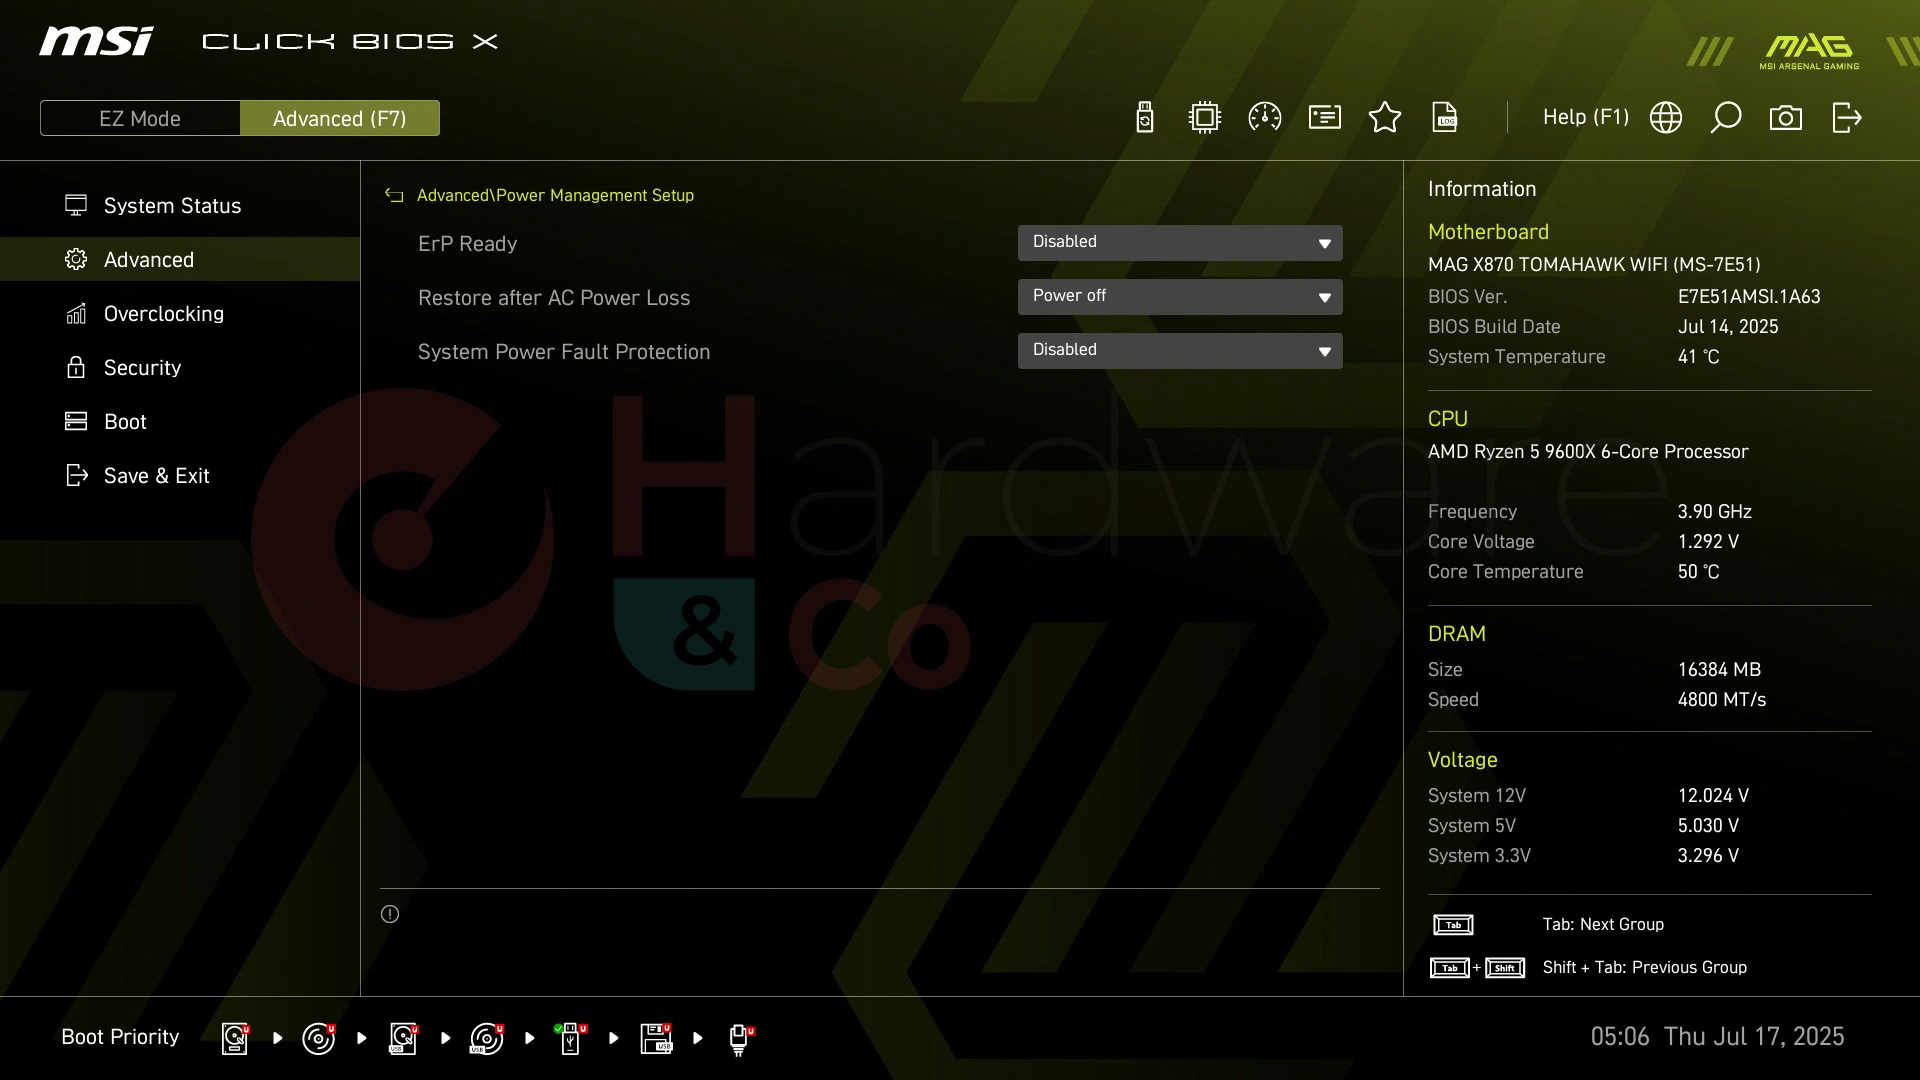Click the System 12V value 12.024 V

point(1713,796)
